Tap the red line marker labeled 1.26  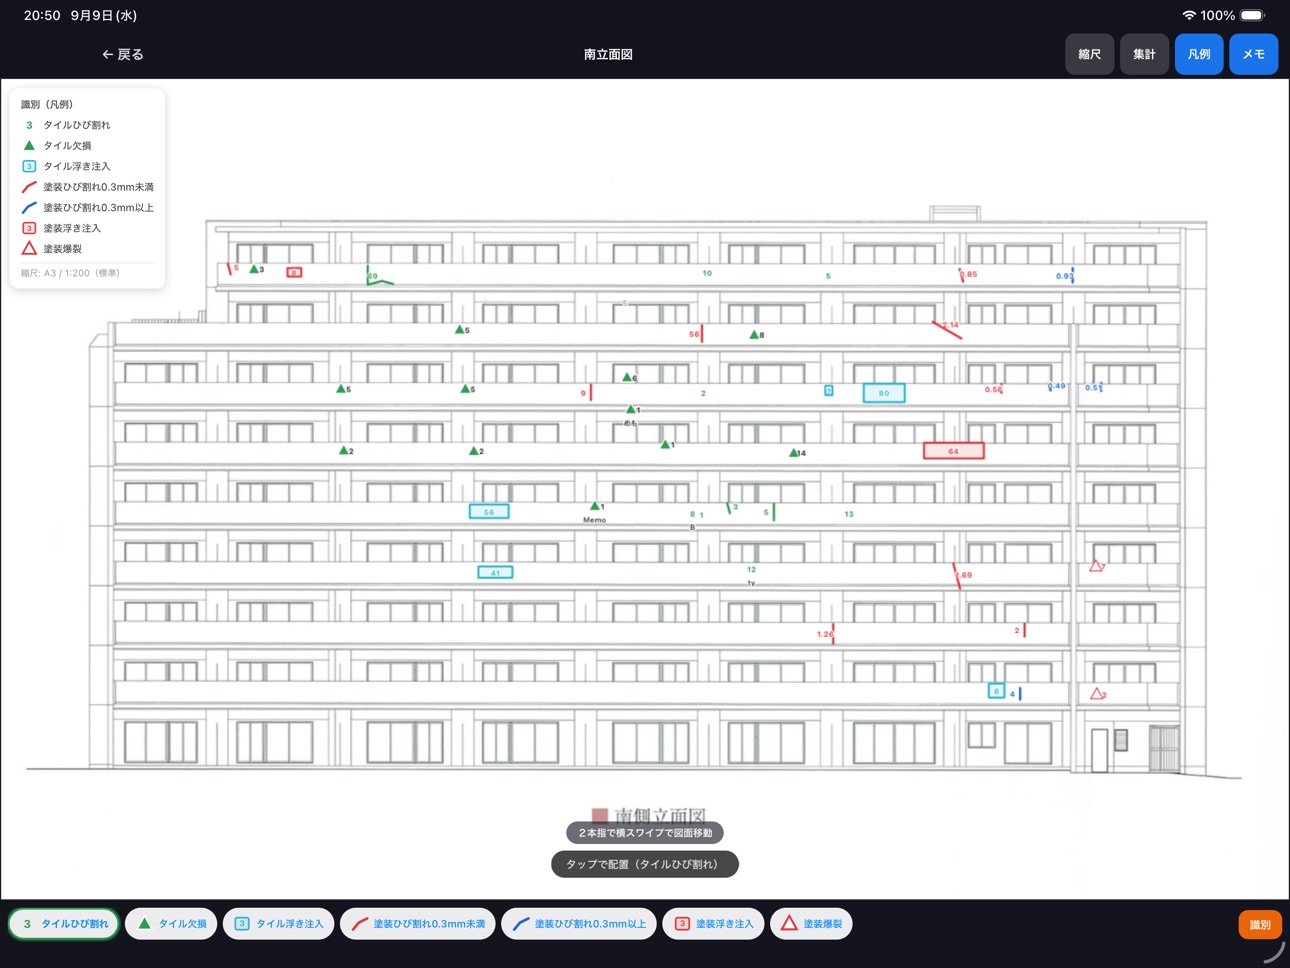[x=827, y=633]
